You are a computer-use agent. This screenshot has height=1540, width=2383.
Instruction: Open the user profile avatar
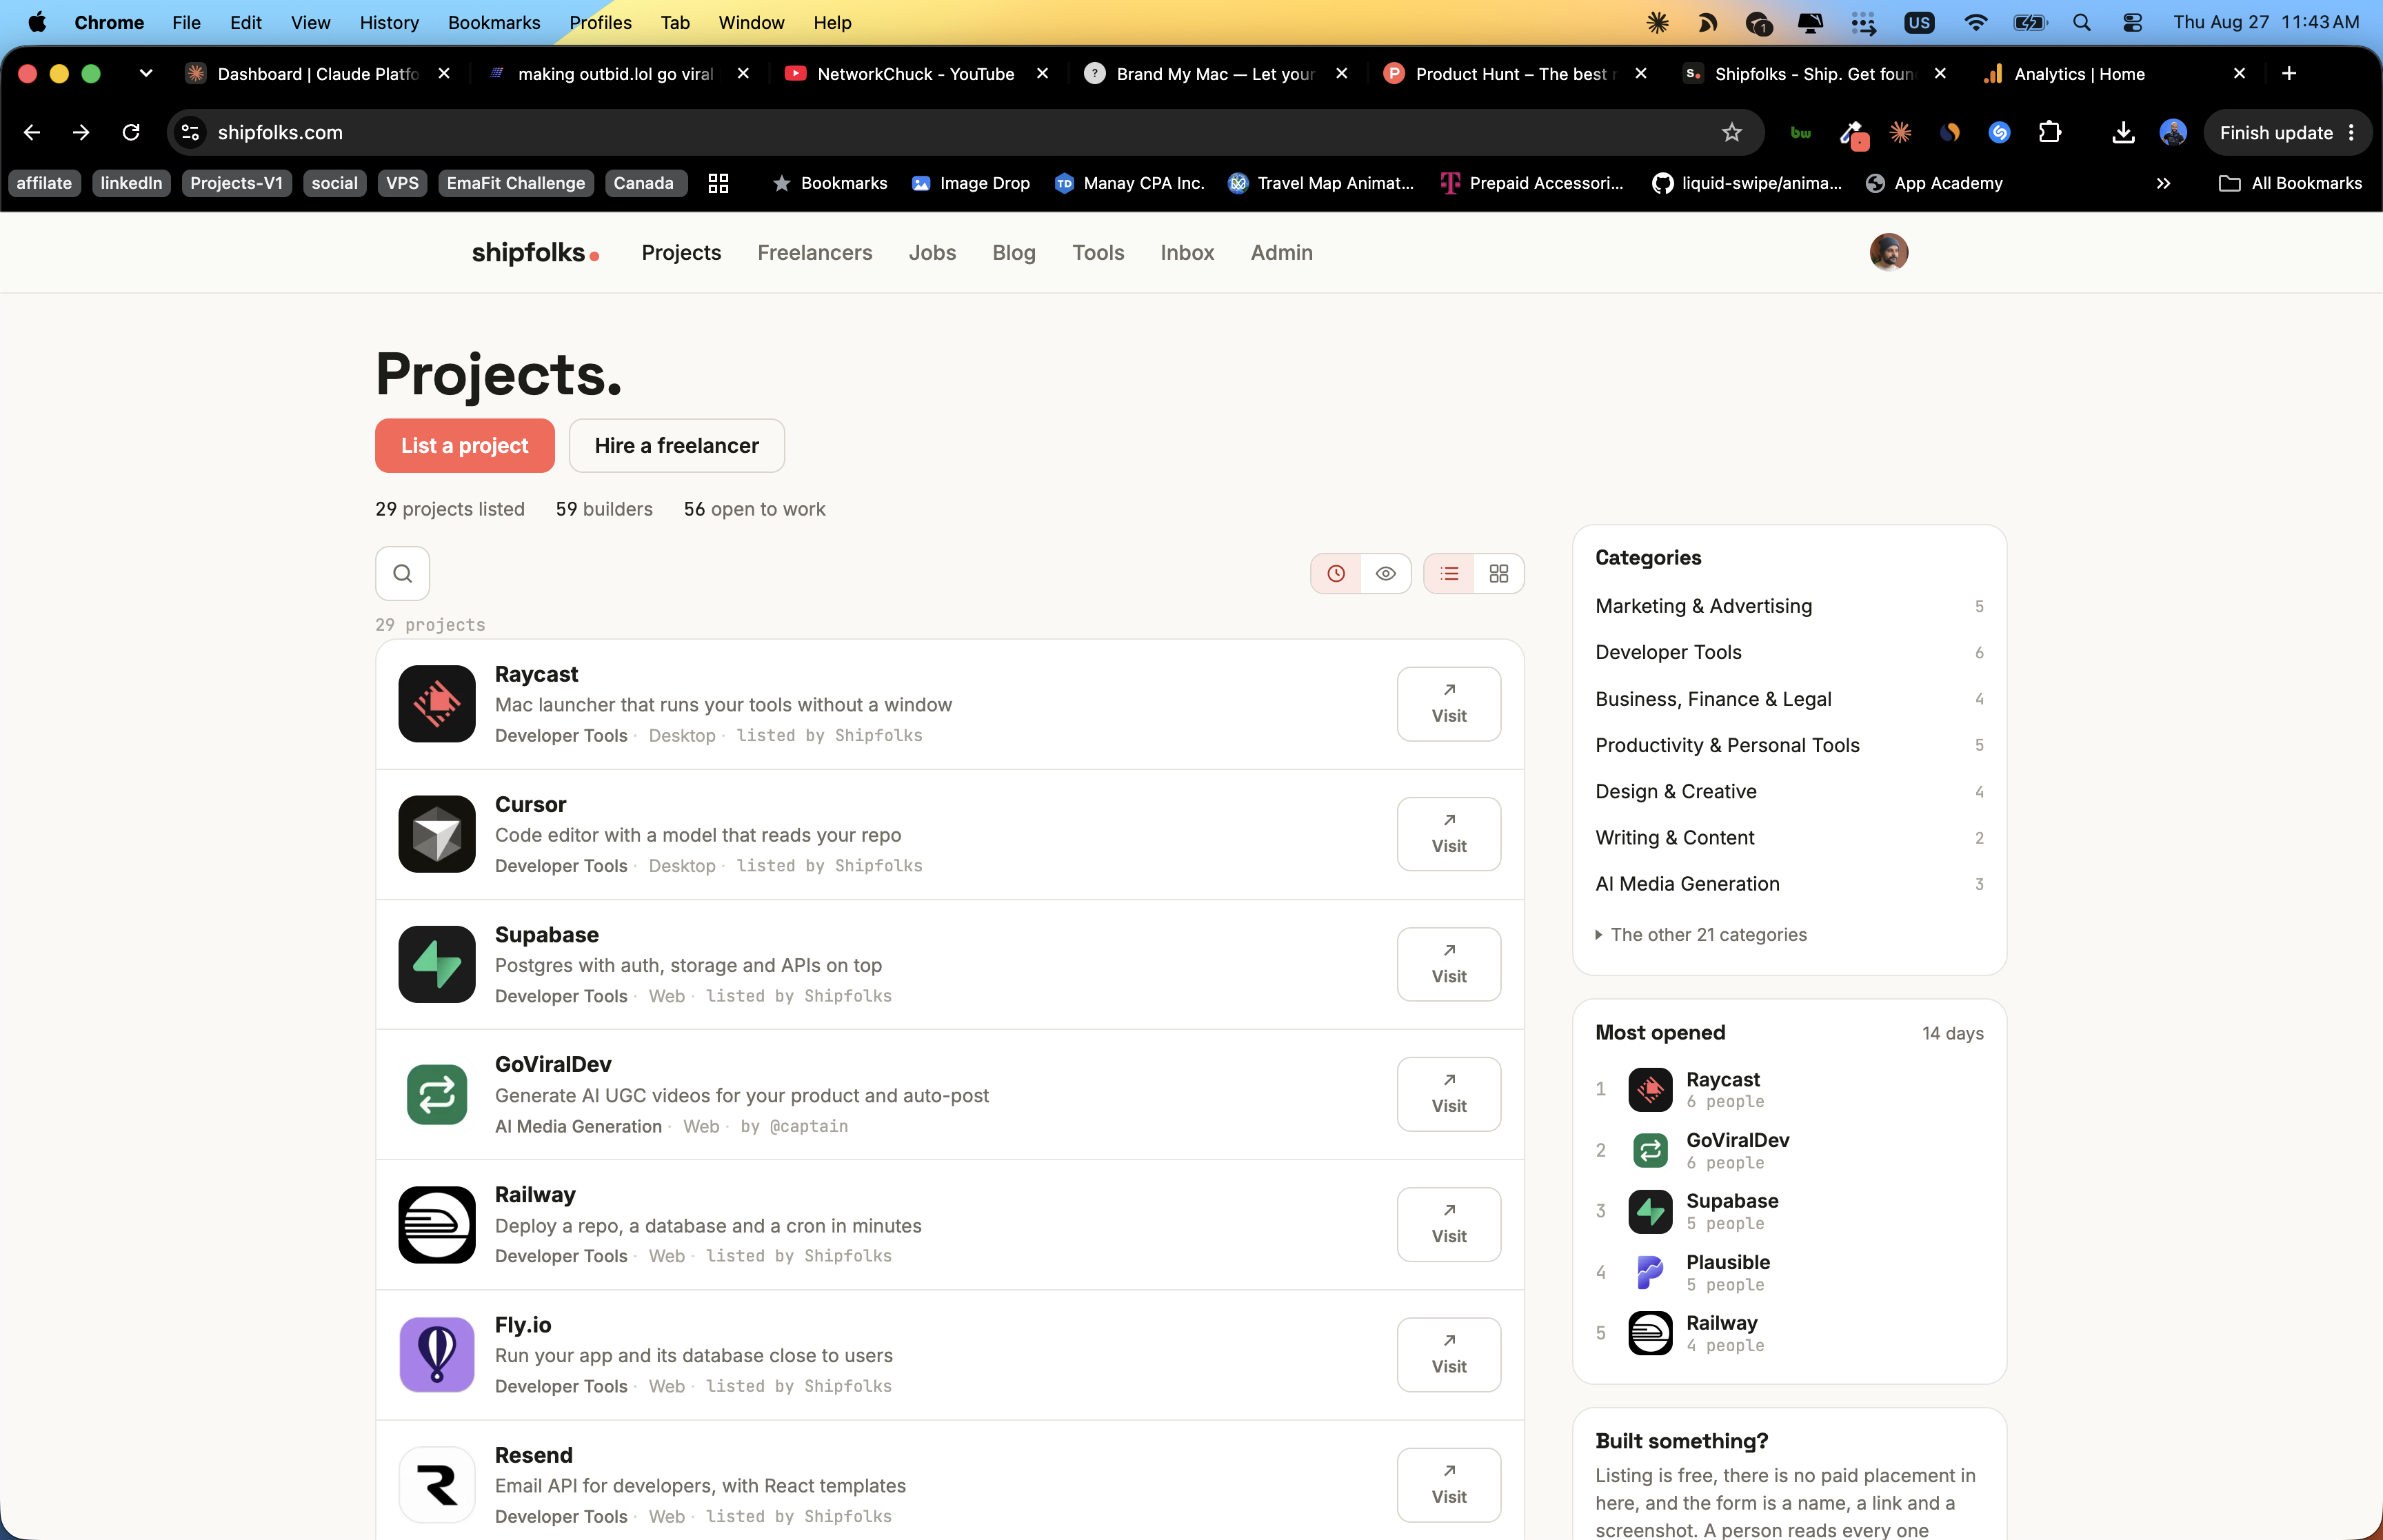pyautogui.click(x=1888, y=252)
